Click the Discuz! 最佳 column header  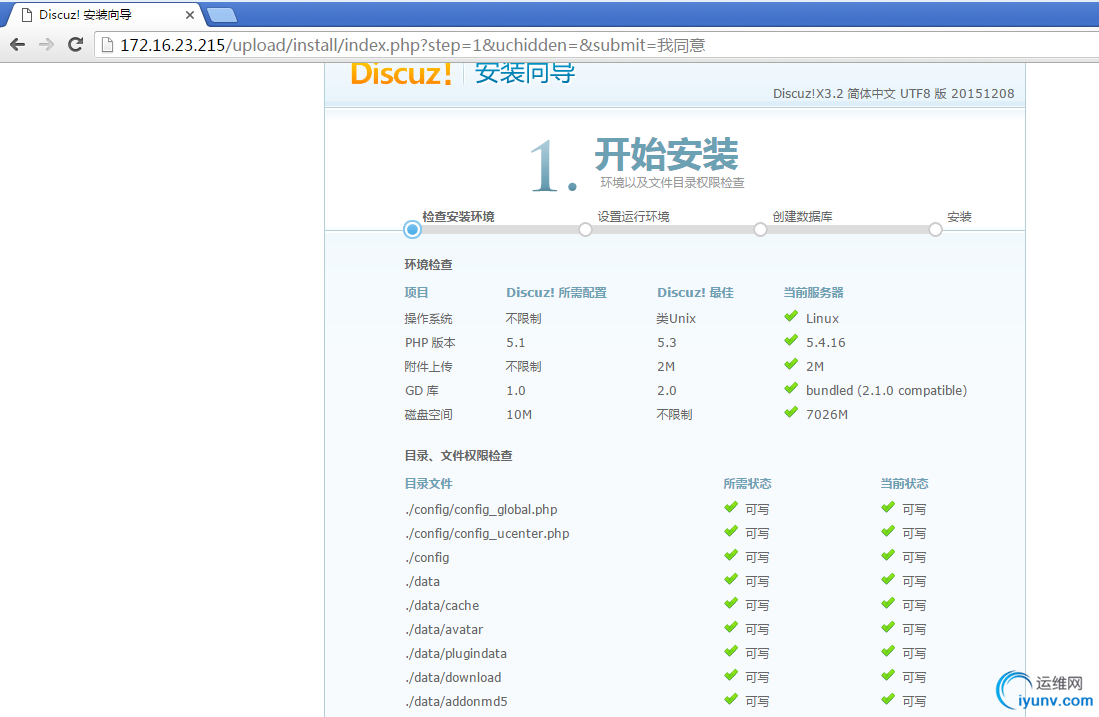(695, 292)
